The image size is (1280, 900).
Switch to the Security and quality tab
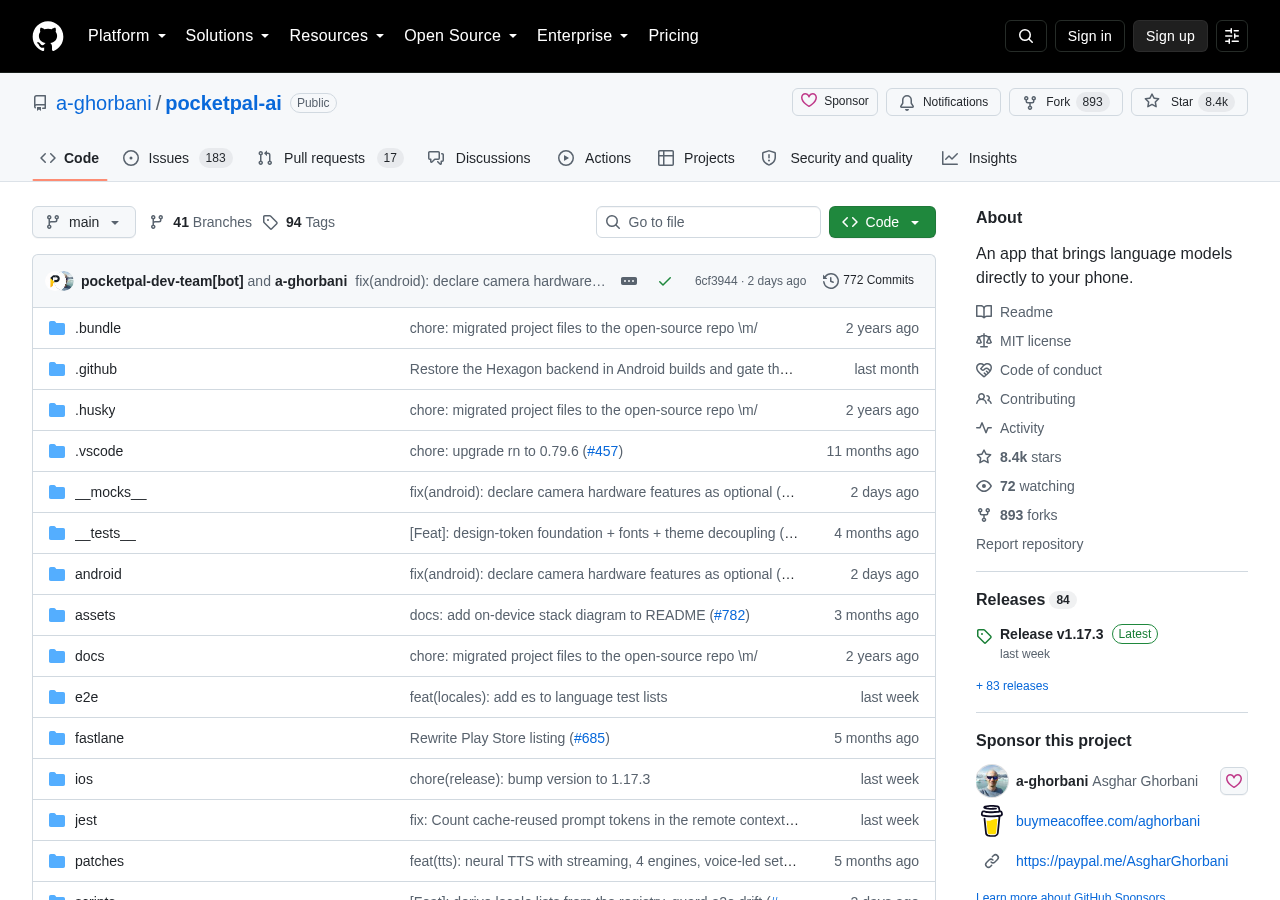(837, 158)
